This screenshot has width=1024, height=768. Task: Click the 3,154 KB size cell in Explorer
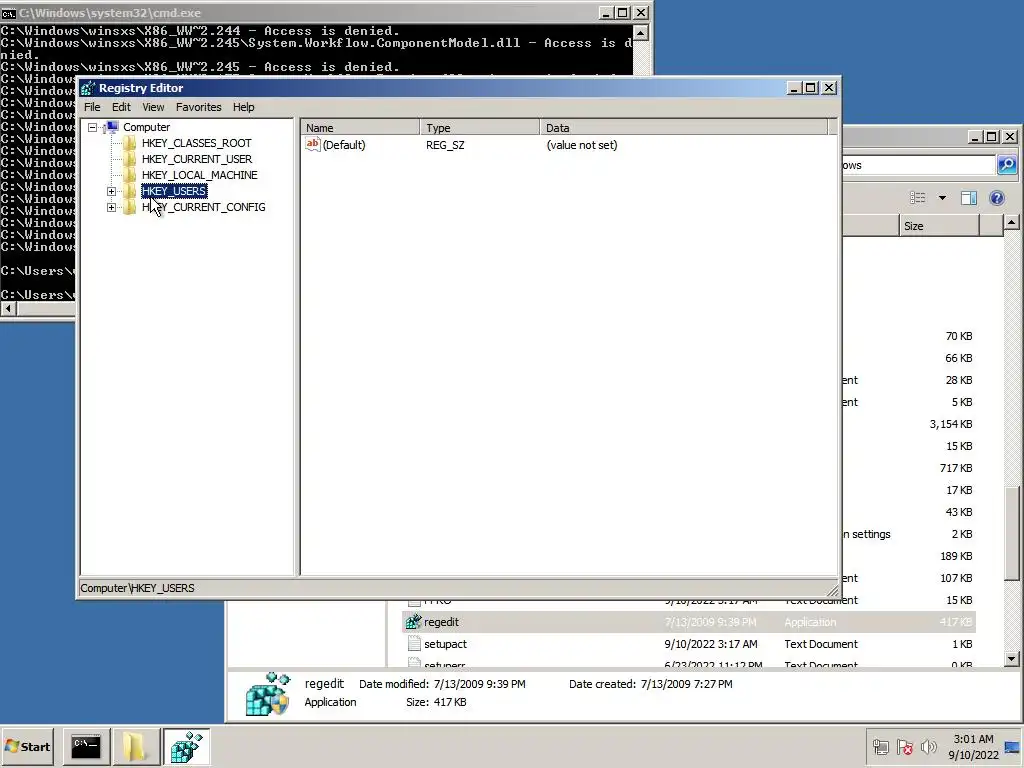(950, 424)
